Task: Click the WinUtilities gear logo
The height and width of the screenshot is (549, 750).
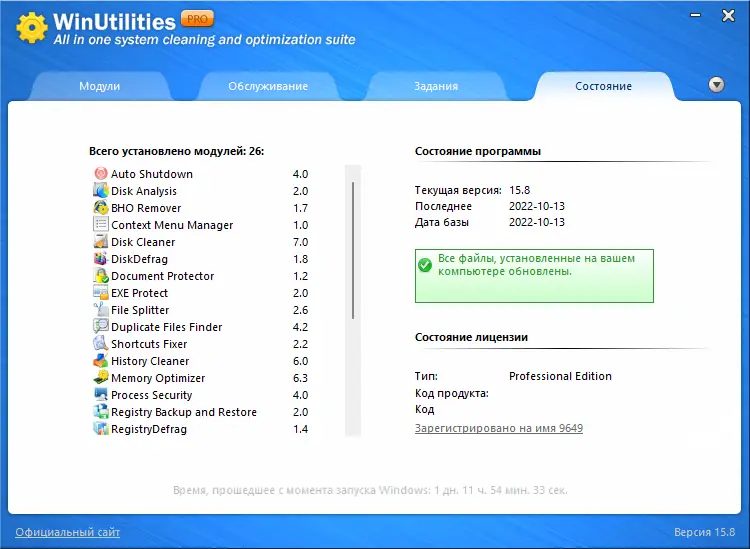Action: (32, 27)
